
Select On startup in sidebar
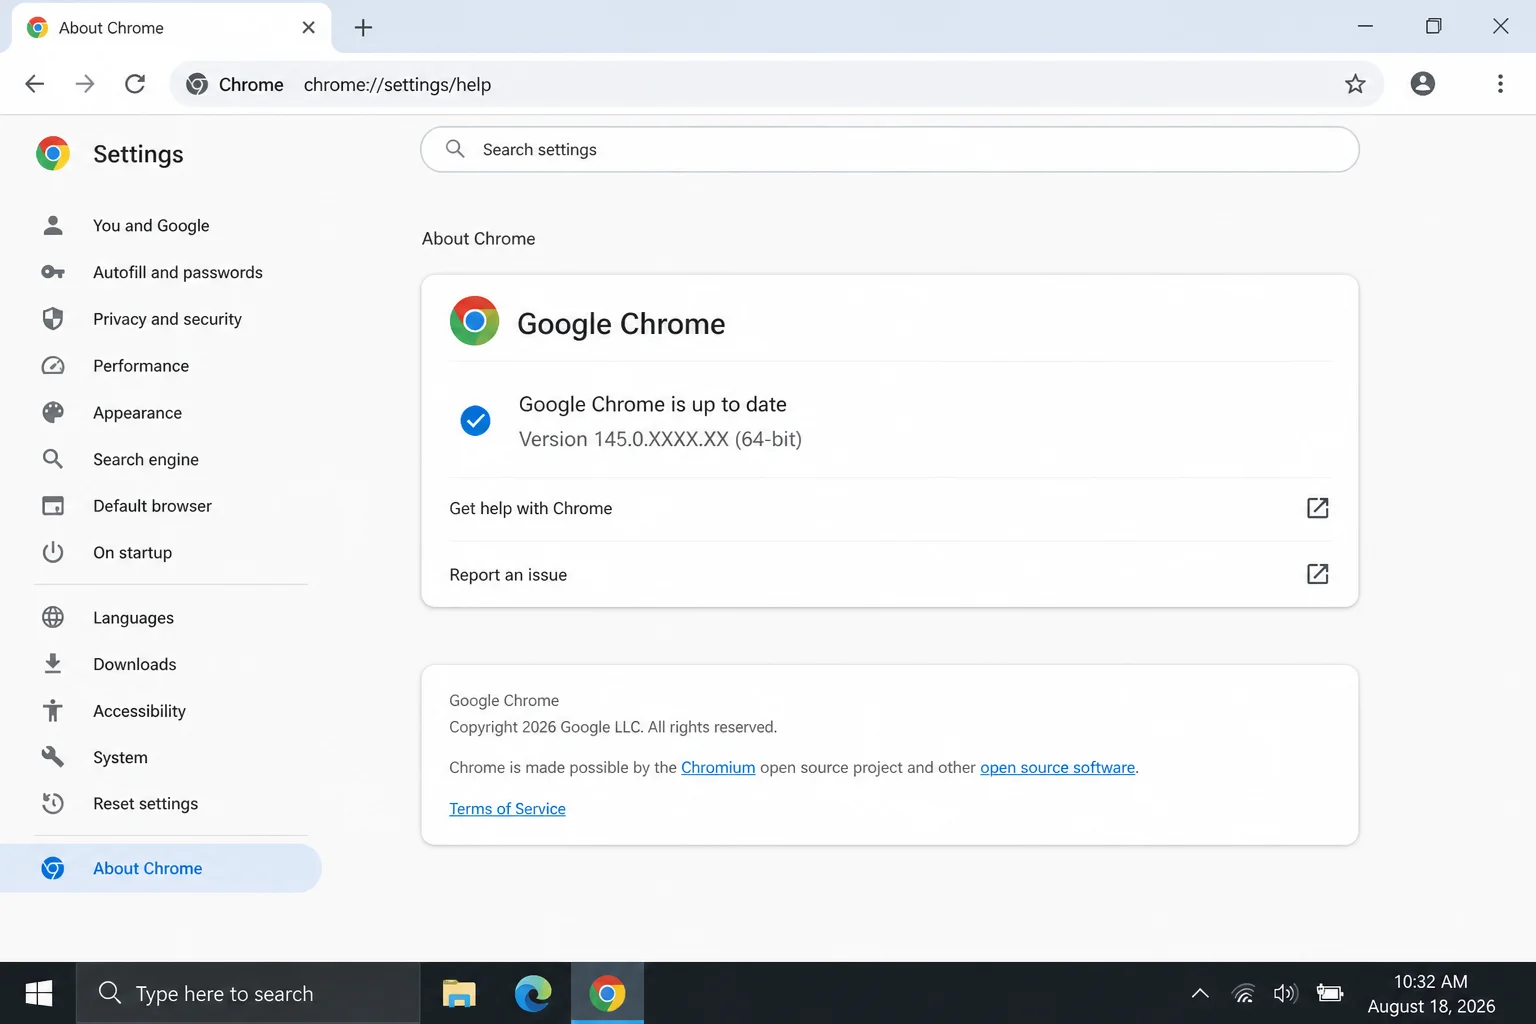[132, 553]
